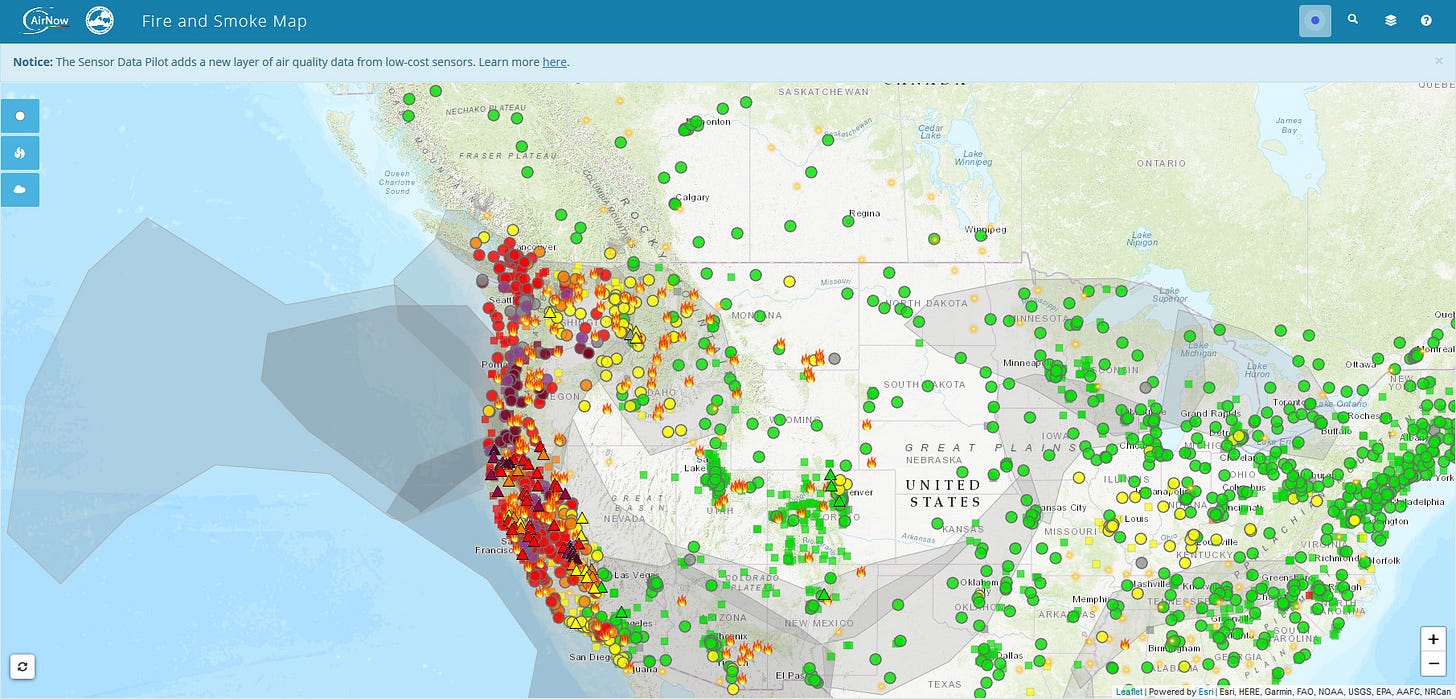Click the 'Winnipeg' city label
The height and width of the screenshot is (699, 1456).
[985, 230]
